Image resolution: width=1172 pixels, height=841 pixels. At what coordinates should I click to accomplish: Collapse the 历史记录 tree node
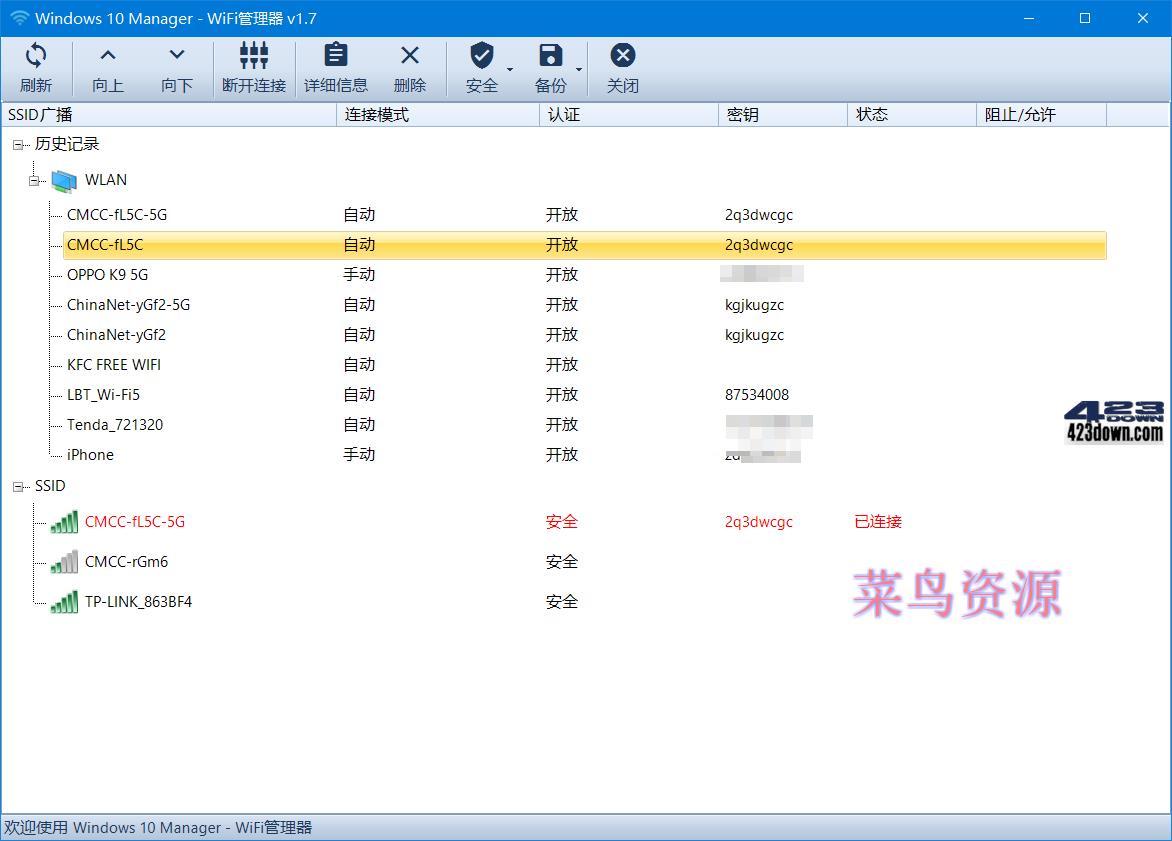[17, 144]
